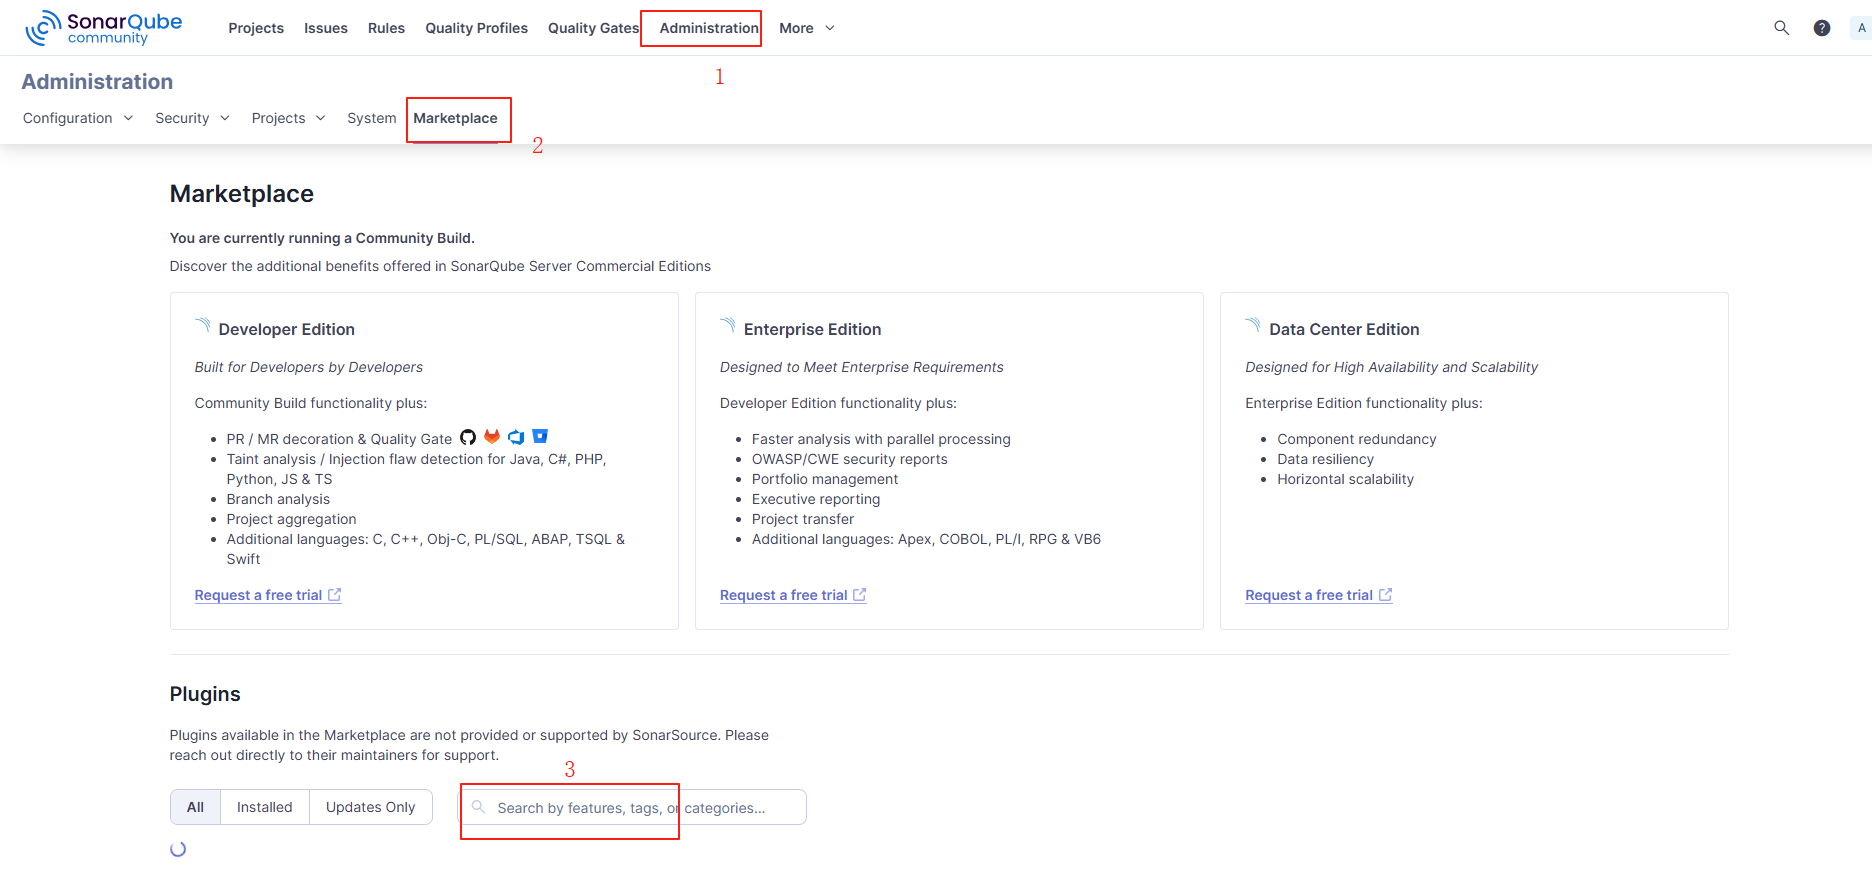1872x887 pixels.
Task: Click the Bitbucket icon
Action: click(540, 436)
